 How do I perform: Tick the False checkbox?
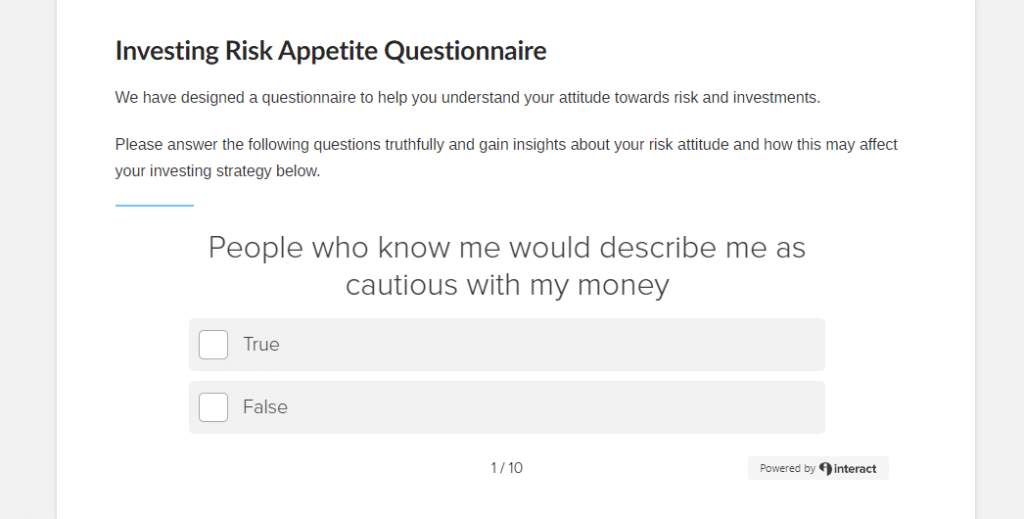[x=214, y=407]
